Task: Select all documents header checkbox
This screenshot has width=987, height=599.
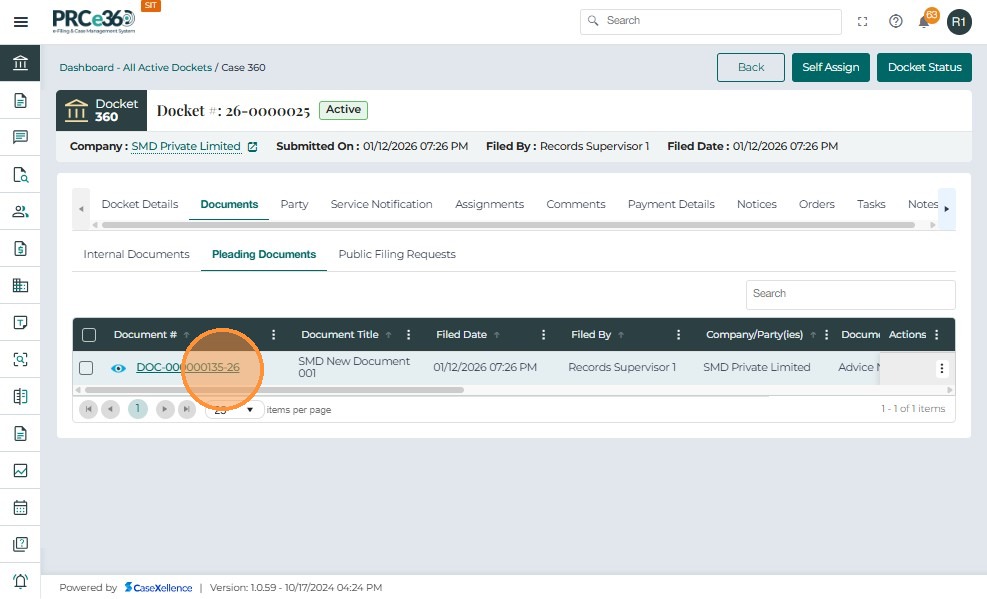Action: (89, 335)
